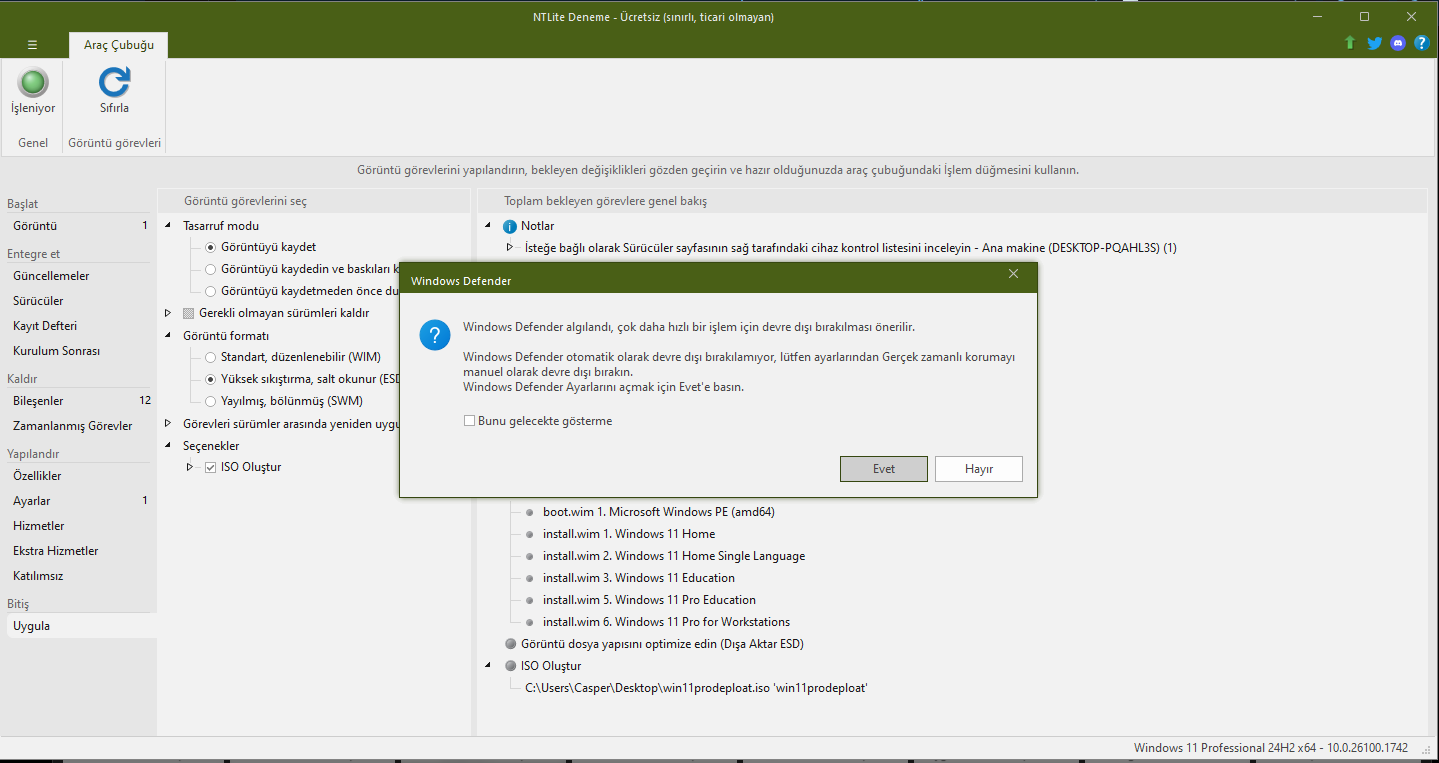The width and height of the screenshot is (1439, 763).
Task: Select 'Görüntüyü kaydet' radio option
Action: 210,247
